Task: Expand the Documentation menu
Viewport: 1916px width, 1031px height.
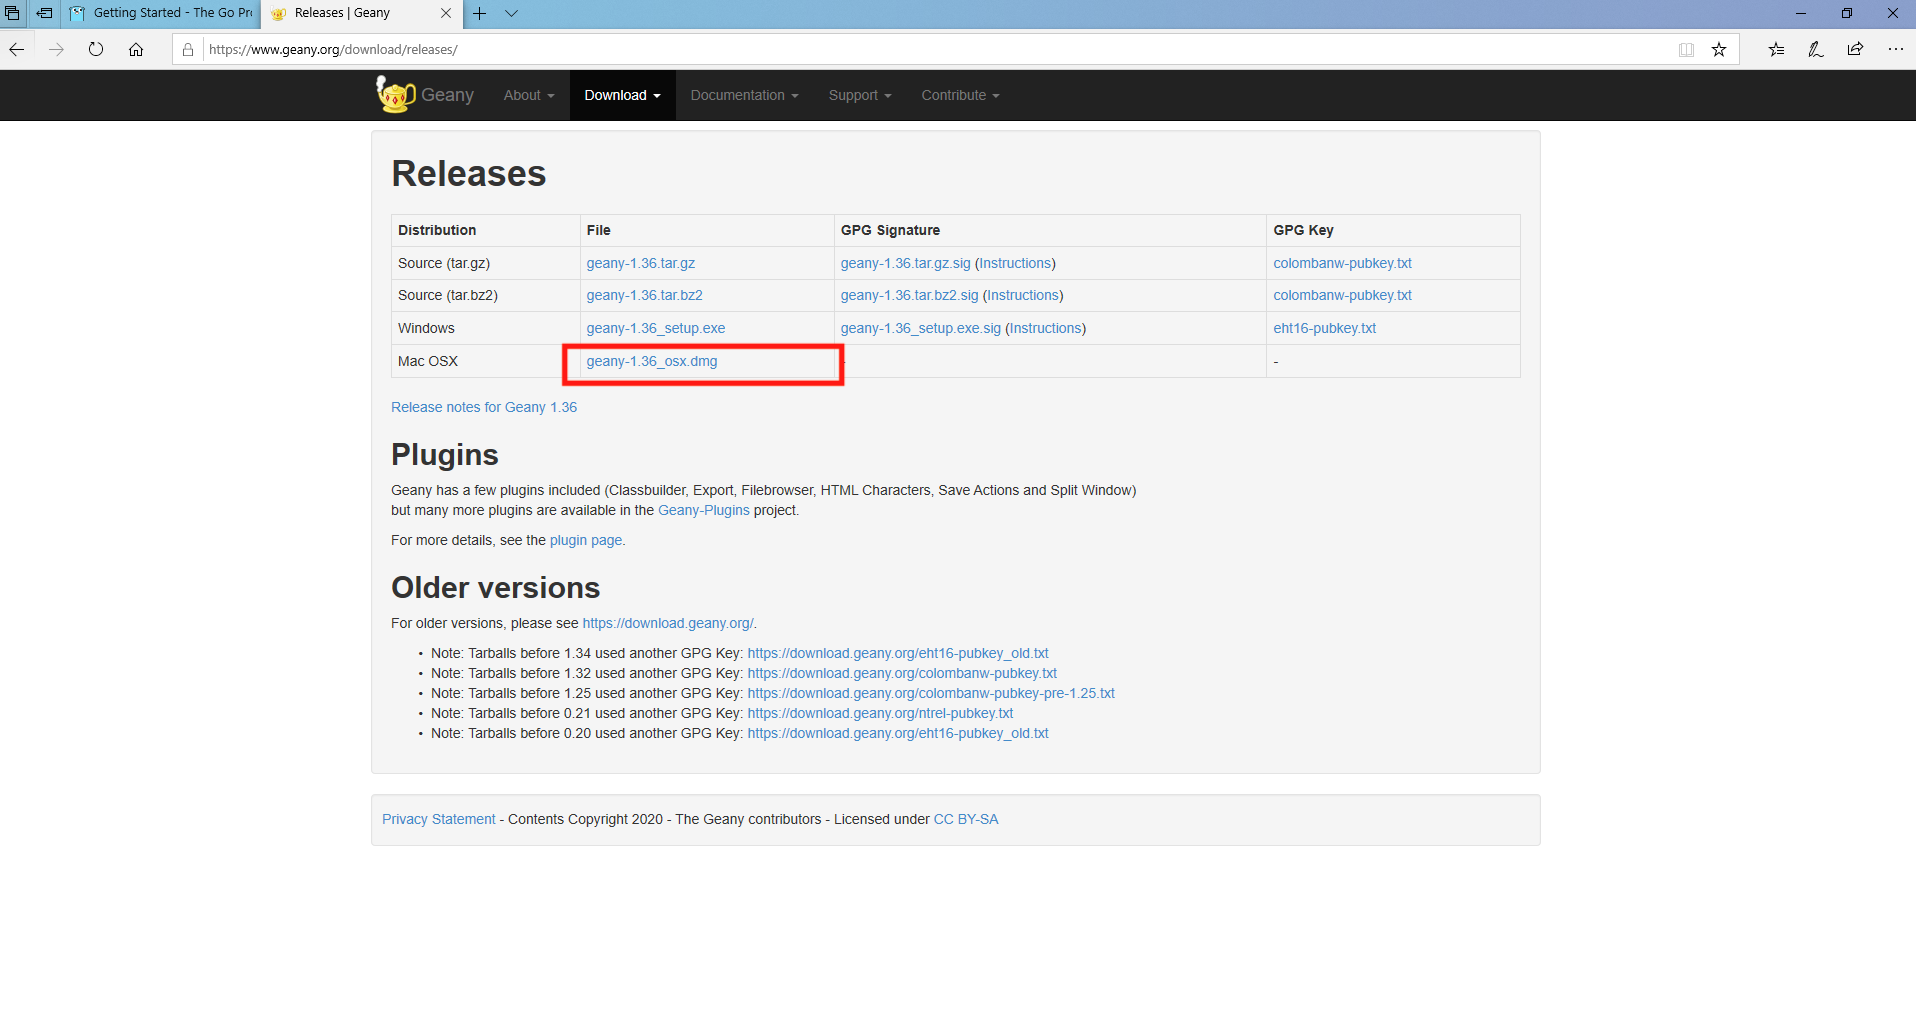Action: coord(744,95)
